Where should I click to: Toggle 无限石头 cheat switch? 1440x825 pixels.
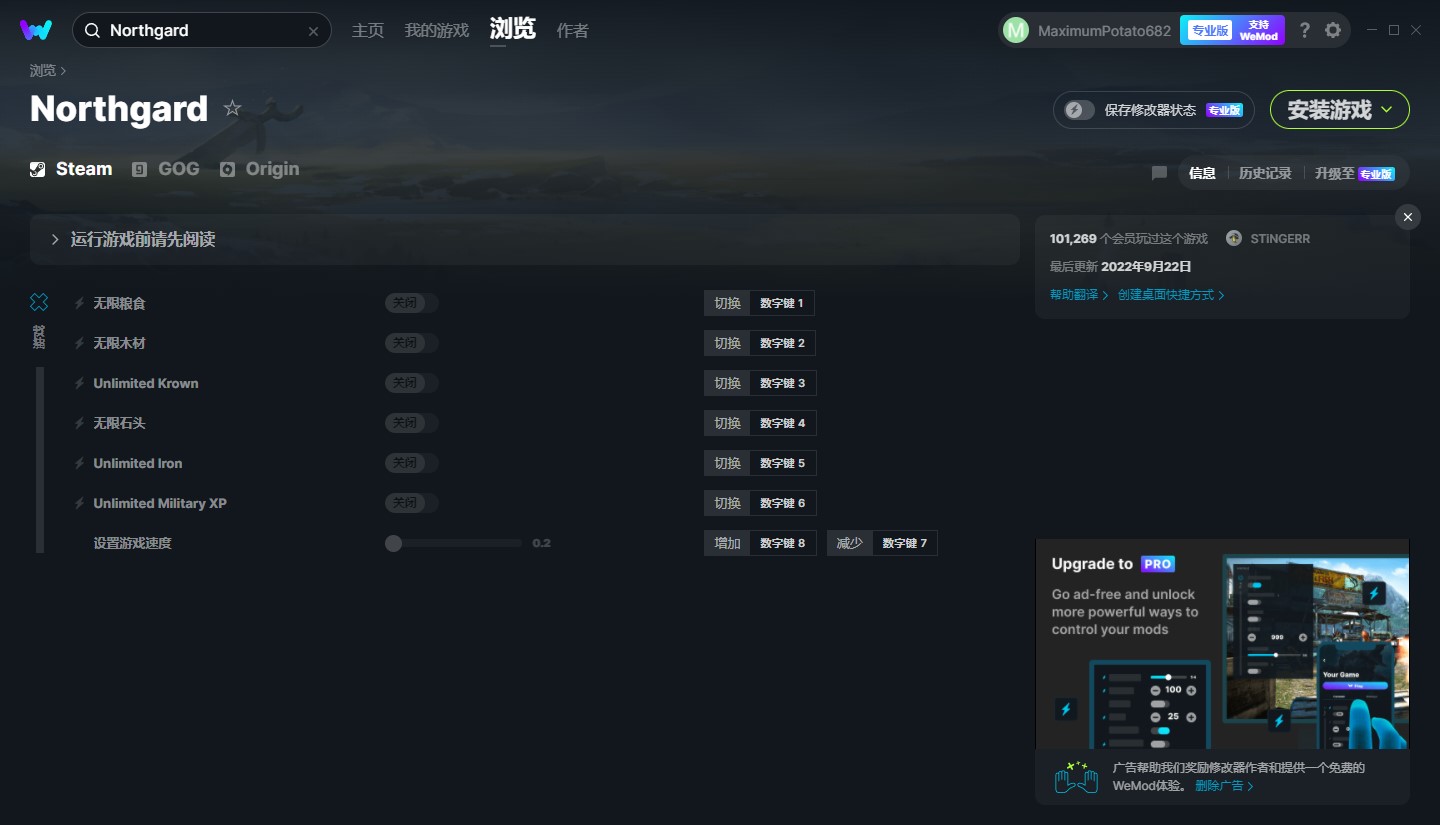[411, 423]
